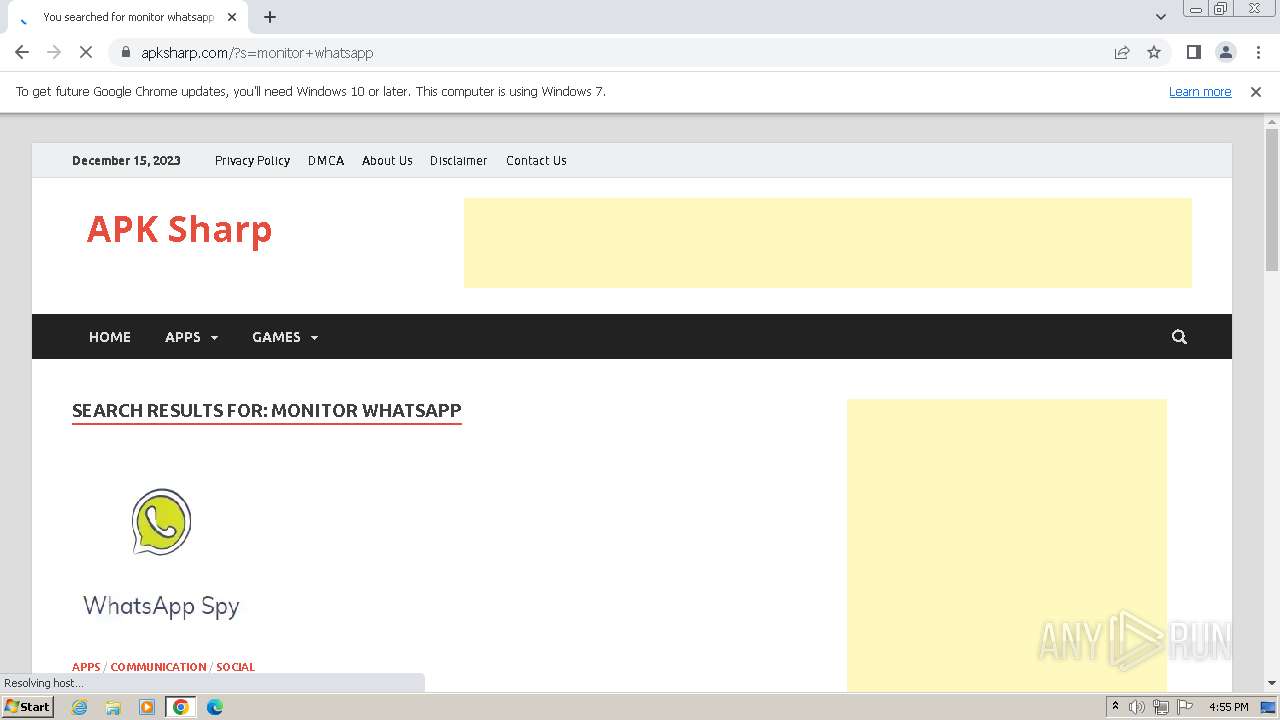Image resolution: width=1280 pixels, height=720 pixels.
Task: Expand the APPS dropdown menu
Action: point(191,337)
